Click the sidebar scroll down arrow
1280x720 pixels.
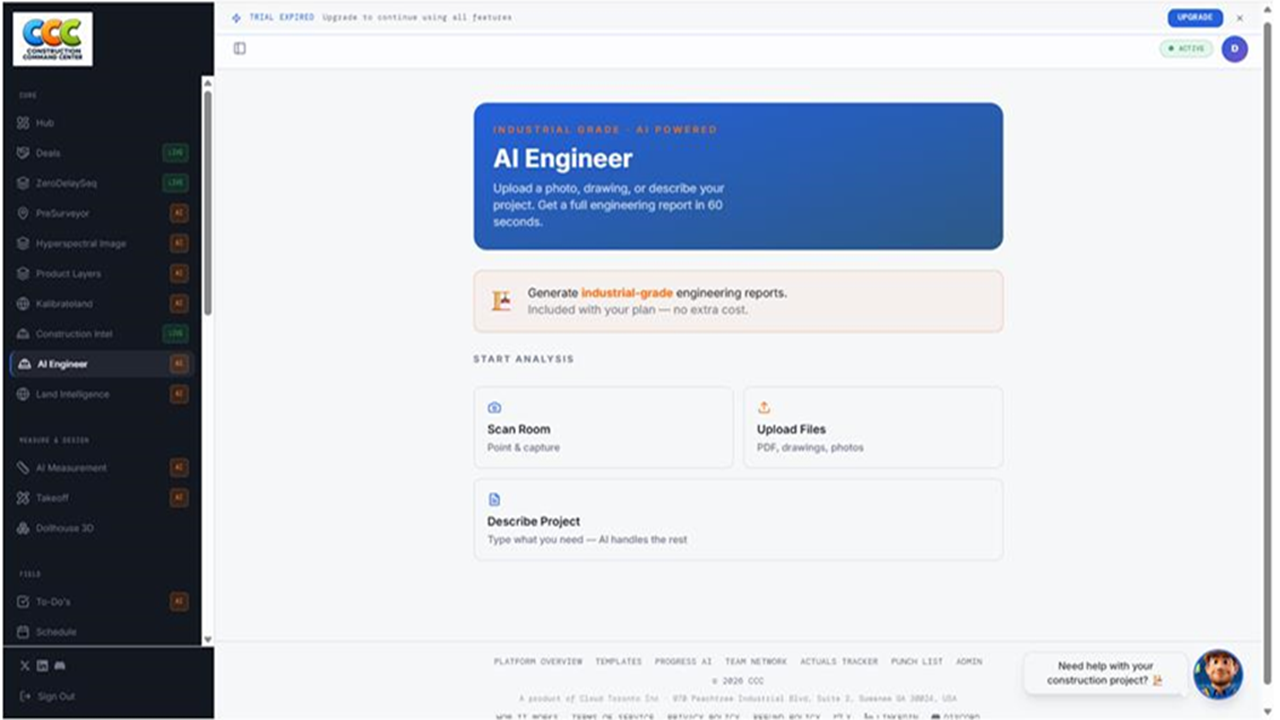(x=208, y=639)
